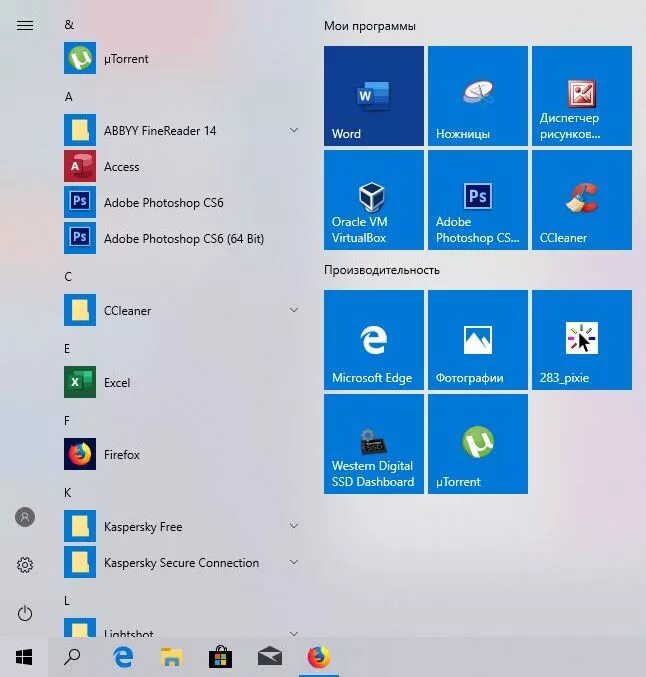Expand the Lightshot folder chevron
Viewport: 646px width, 677px height.
click(294, 634)
